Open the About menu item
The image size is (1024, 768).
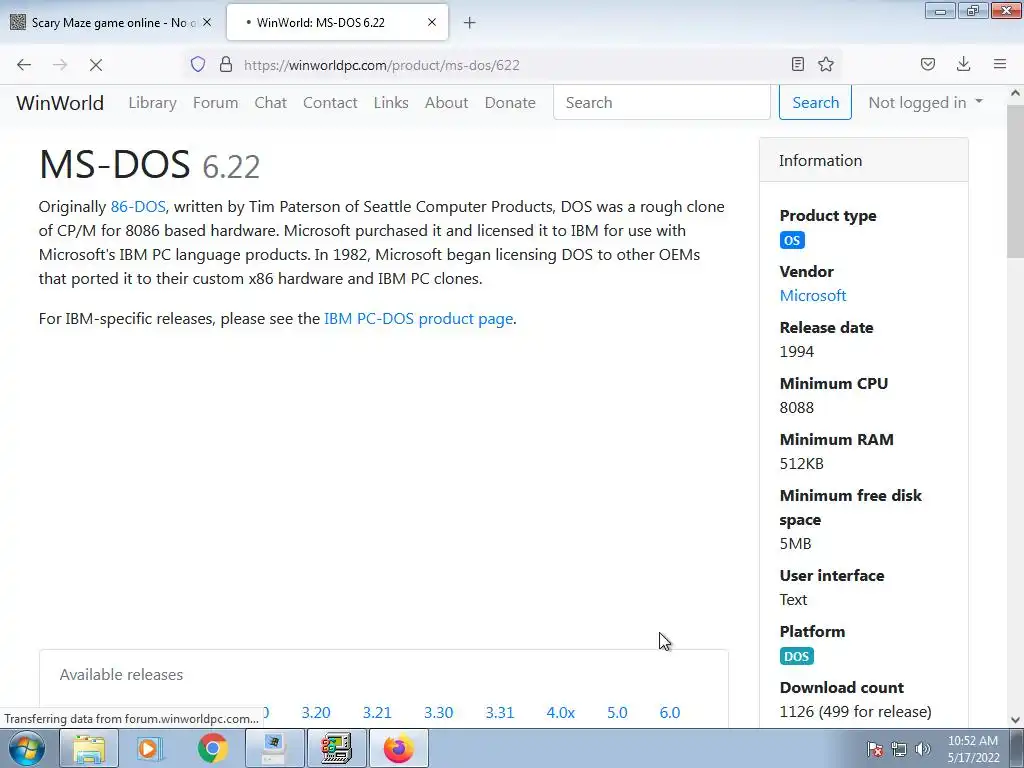(447, 103)
